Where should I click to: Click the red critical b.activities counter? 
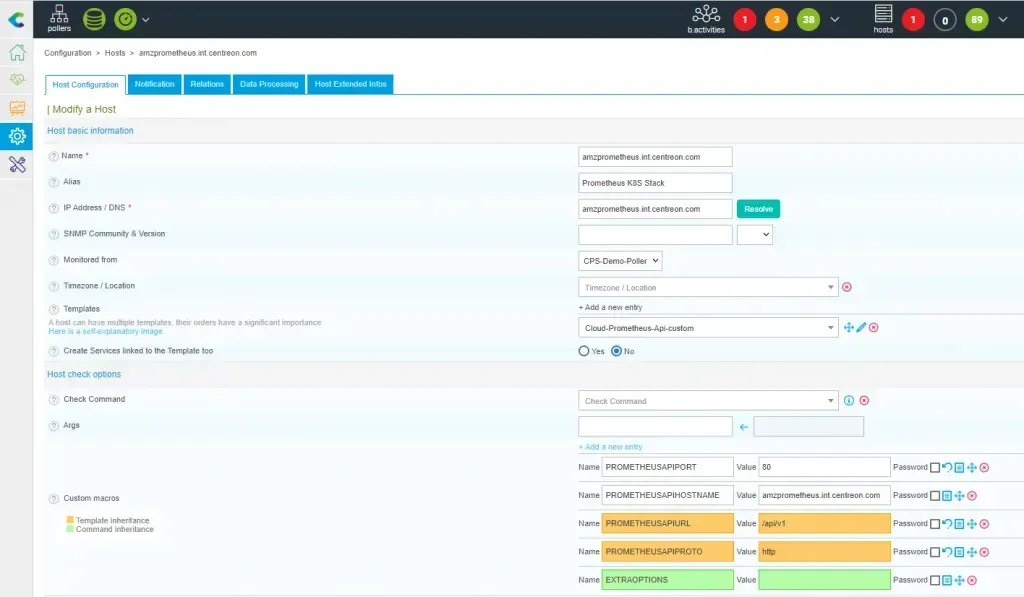(x=744, y=20)
